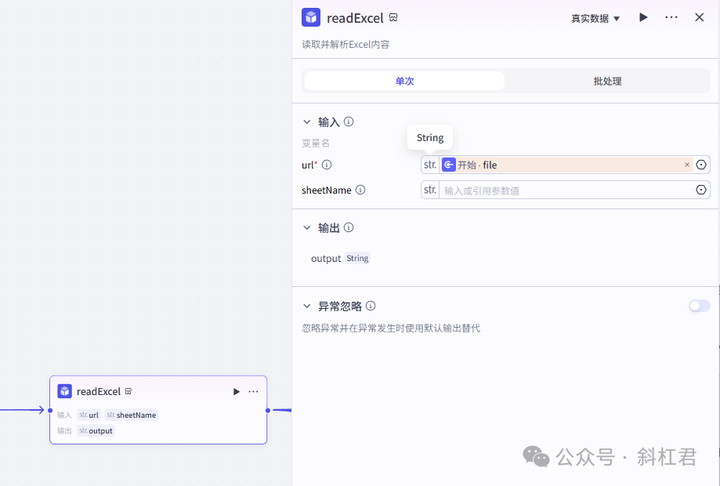
Task: Open the 真实数据 dropdown
Action: click(595, 18)
